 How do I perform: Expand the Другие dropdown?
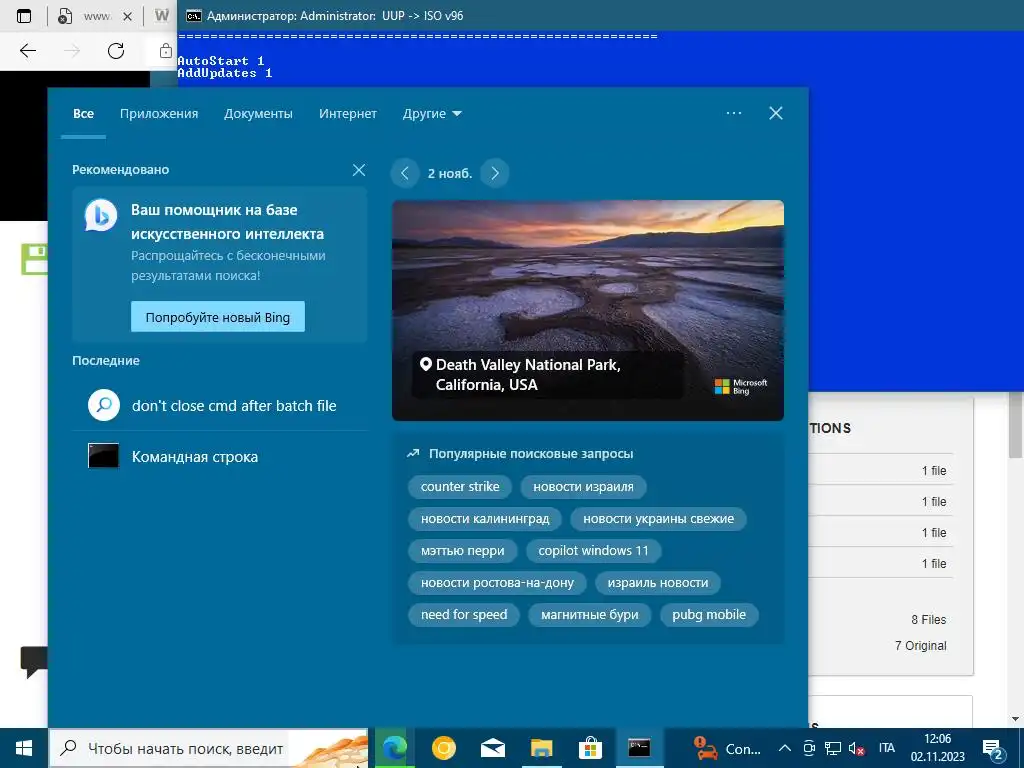click(432, 114)
